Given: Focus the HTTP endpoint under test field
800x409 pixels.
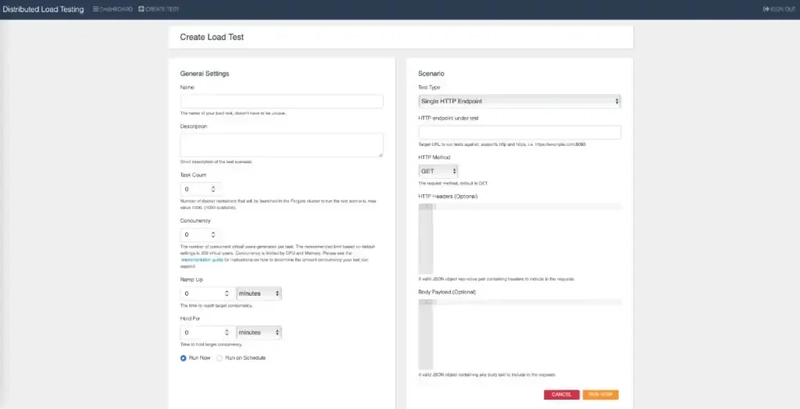Looking at the screenshot, I should point(519,132).
